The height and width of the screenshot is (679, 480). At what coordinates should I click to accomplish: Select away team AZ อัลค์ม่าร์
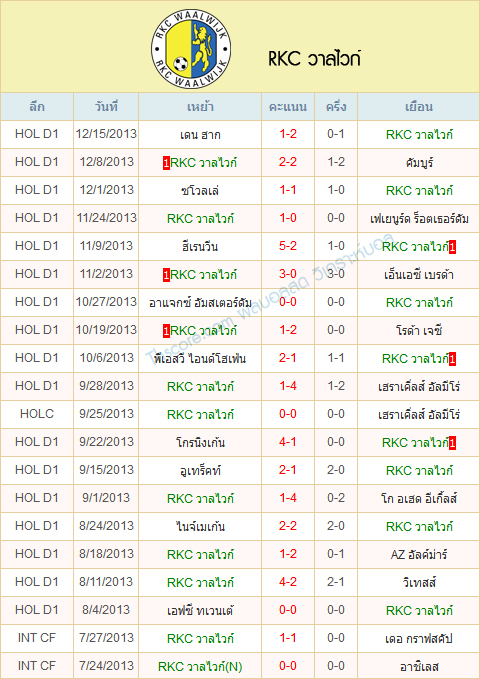coord(419,555)
